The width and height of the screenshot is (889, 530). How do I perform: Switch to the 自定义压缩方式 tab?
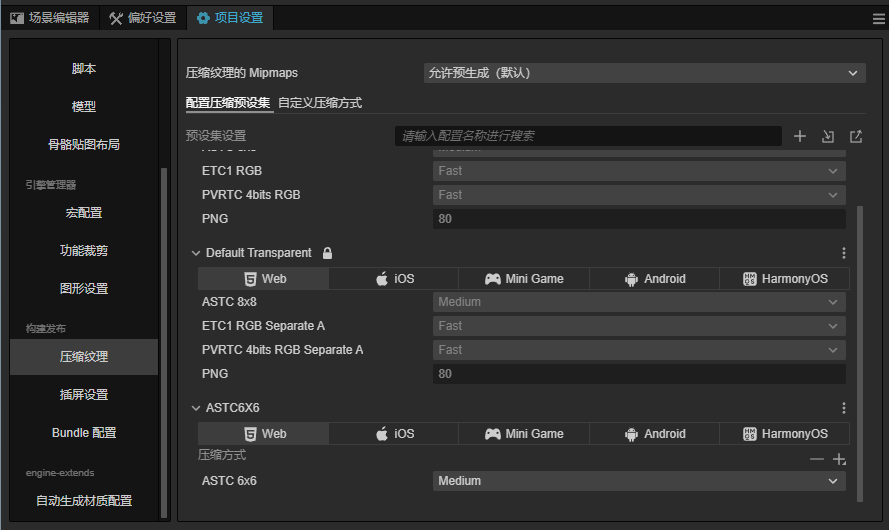tap(320, 103)
